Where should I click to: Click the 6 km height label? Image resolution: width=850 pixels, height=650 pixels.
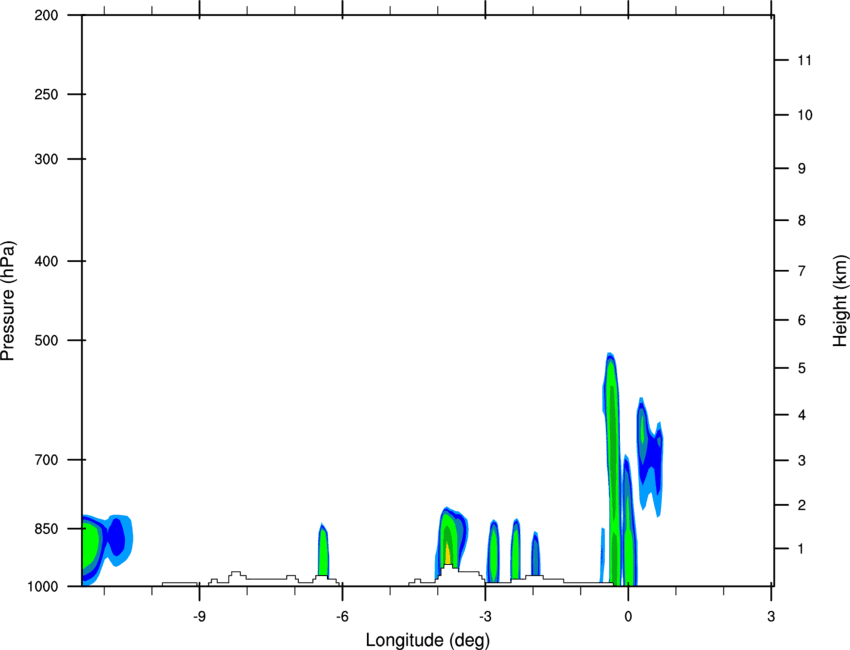click(802, 320)
